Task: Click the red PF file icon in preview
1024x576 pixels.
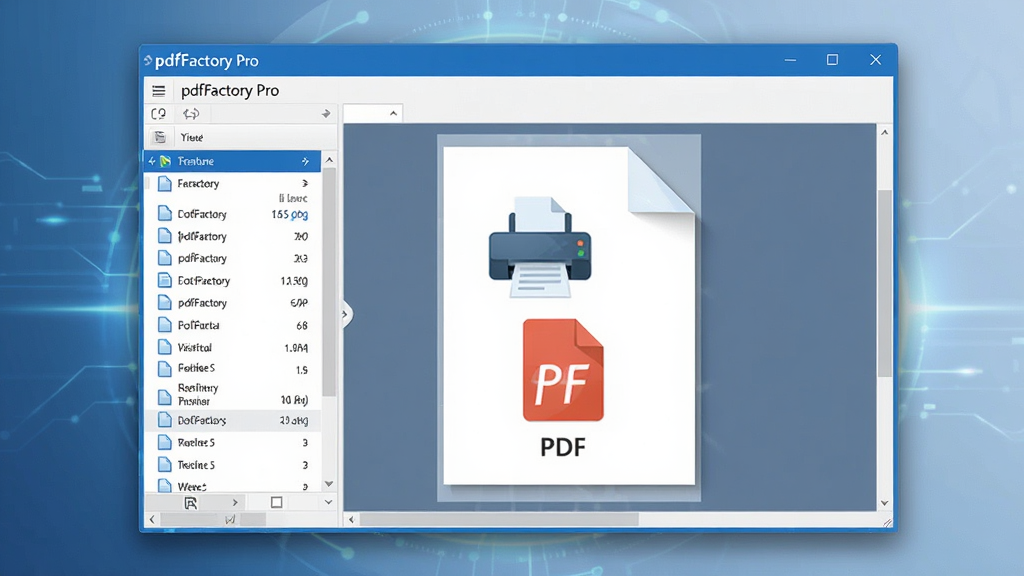Action: tap(563, 370)
